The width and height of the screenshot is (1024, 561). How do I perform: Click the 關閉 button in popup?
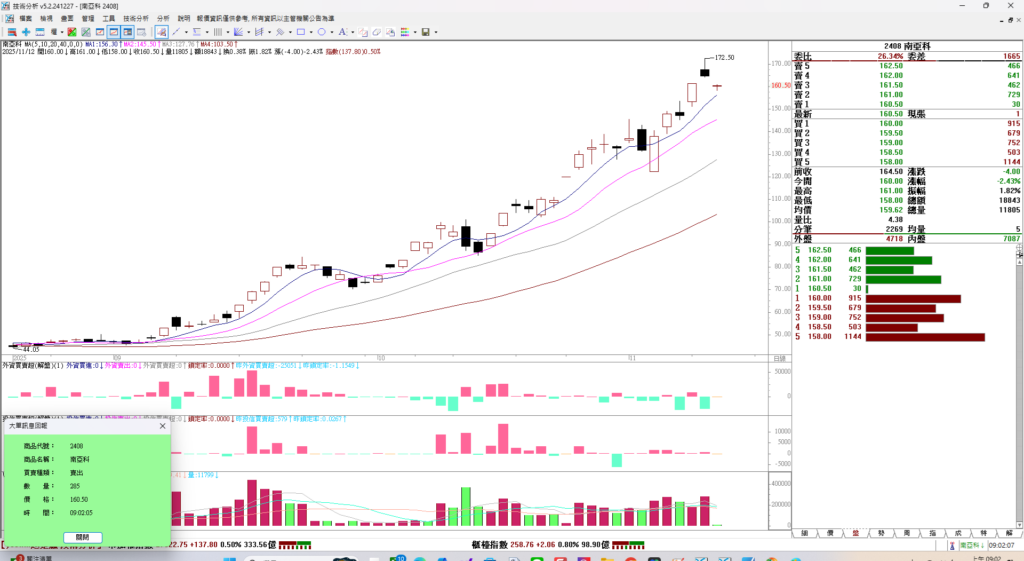coord(82,537)
